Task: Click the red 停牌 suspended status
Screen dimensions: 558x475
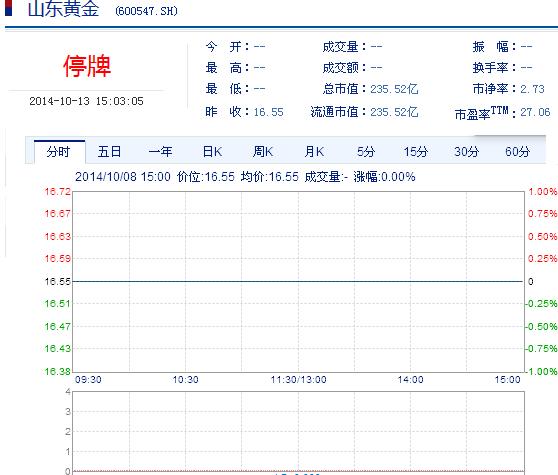Action: pos(87,66)
